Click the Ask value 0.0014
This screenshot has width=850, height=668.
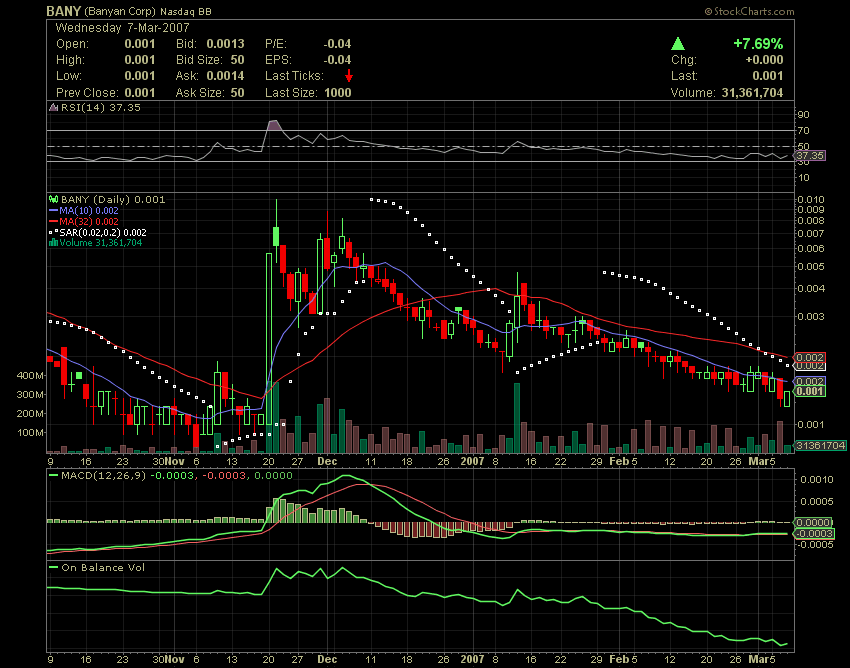[x=226, y=76]
